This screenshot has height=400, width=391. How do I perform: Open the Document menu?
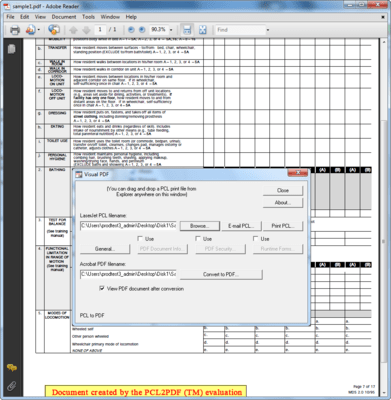tap(64, 17)
